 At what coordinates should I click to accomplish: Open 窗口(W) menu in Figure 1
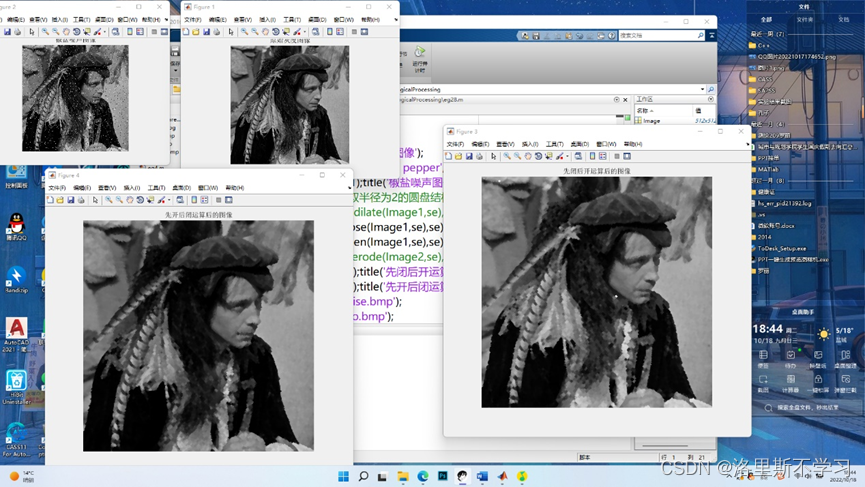tap(343, 20)
